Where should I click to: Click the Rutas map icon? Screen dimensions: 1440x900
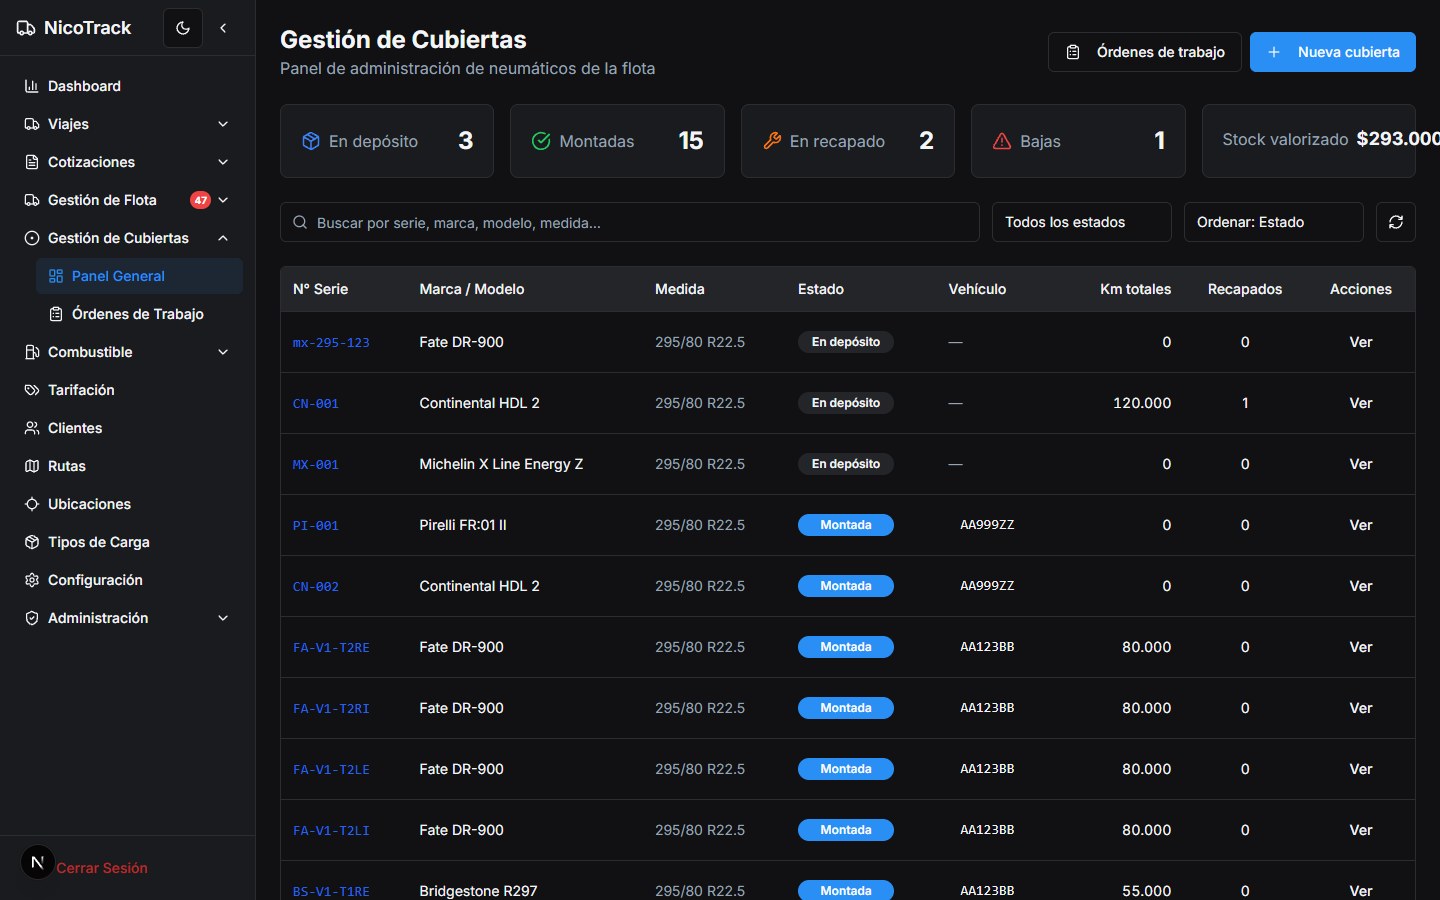(32, 466)
